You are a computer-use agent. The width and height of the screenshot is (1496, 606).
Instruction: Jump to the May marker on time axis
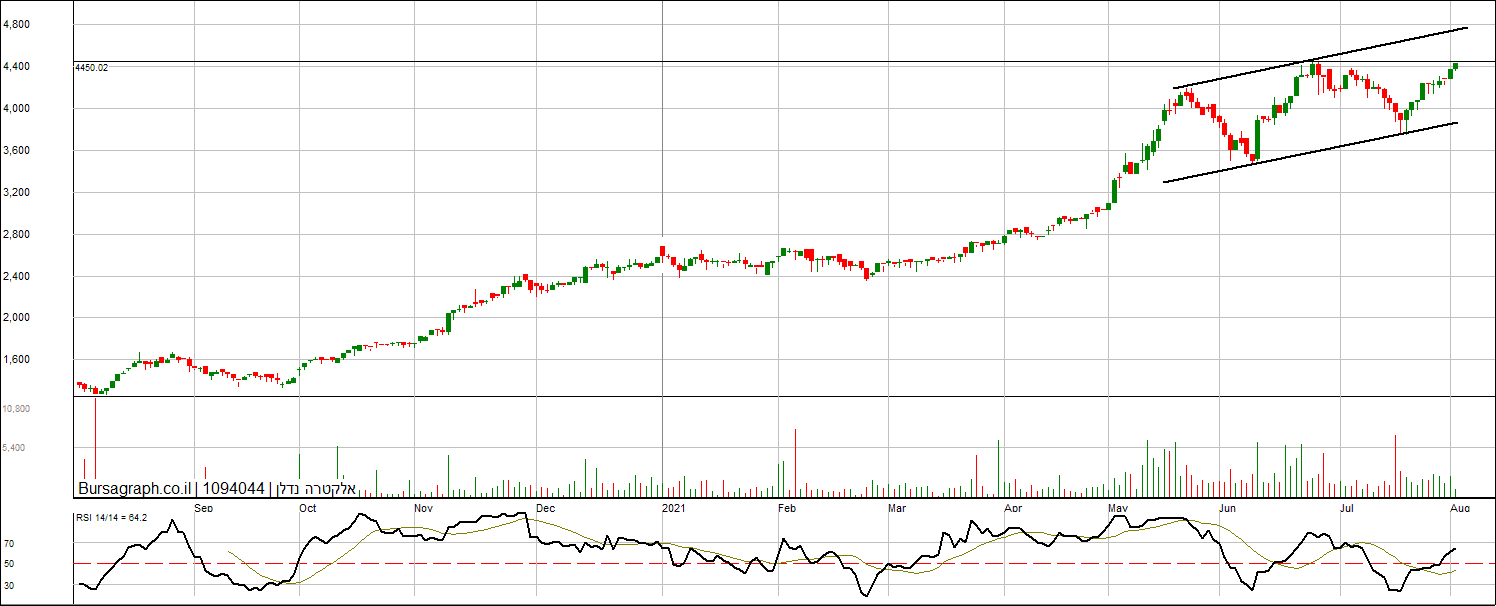tap(1118, 508)
